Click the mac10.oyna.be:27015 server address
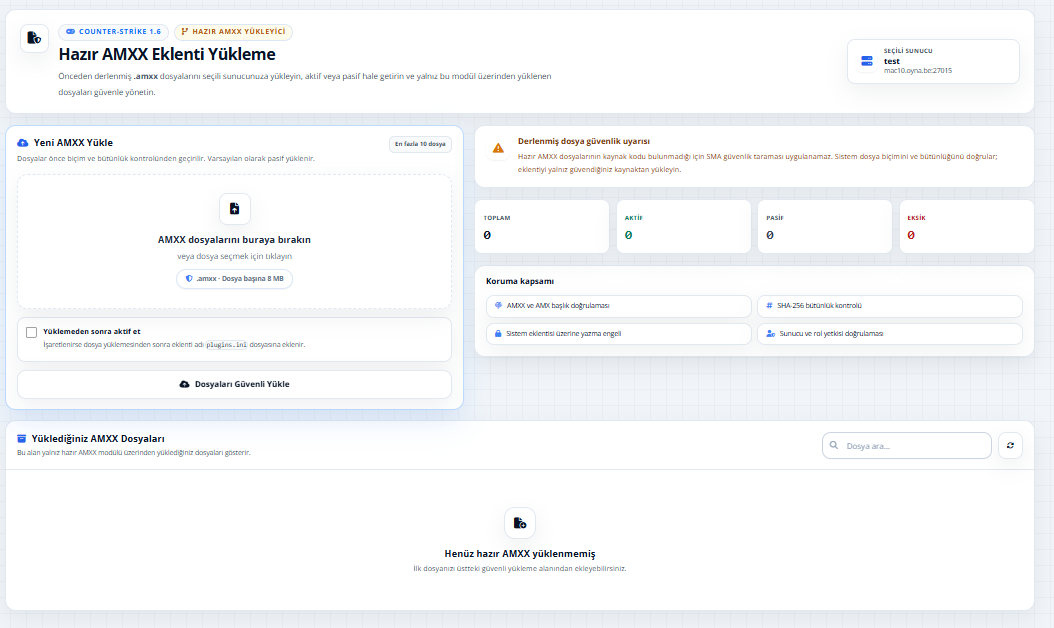This screenshot has height=628, width=1054. click(x=918, y=71)
